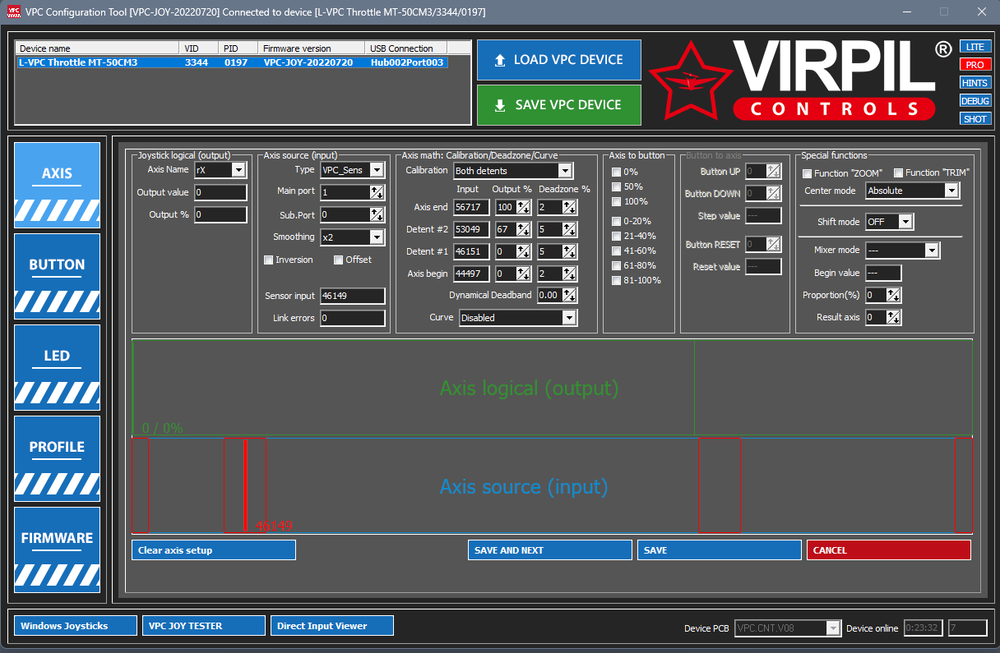Click Clear axis setup button
The width and height of the screenshot is (1000, 653).
point(214,550)
